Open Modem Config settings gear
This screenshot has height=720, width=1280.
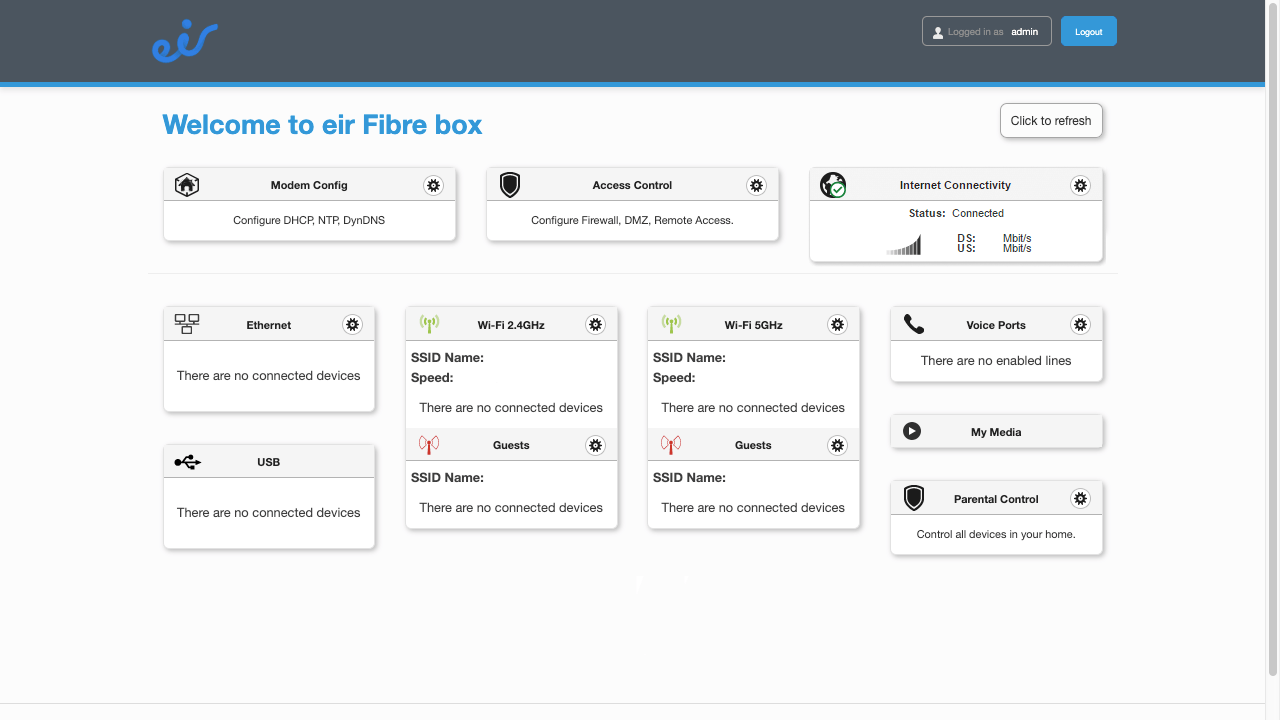433,185
